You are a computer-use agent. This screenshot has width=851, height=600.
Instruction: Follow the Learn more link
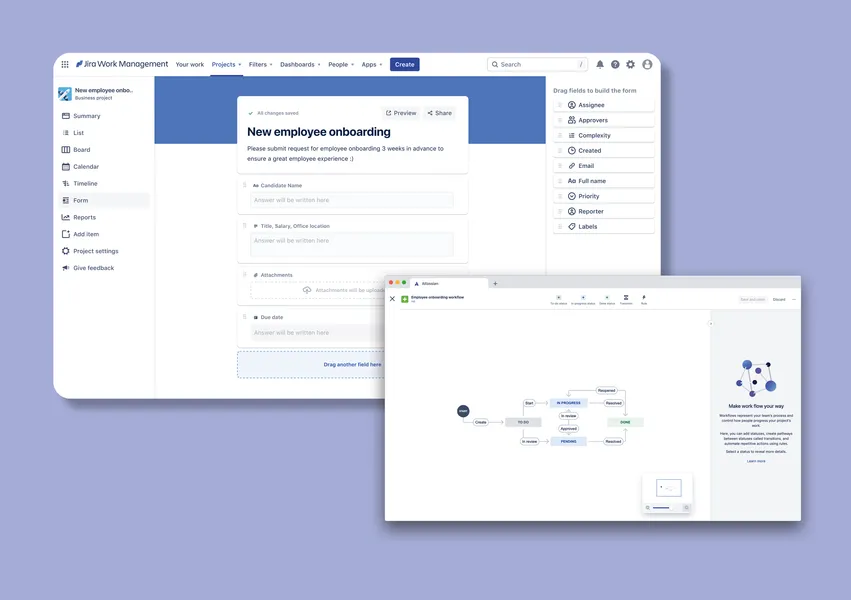[x=756, y=461]
